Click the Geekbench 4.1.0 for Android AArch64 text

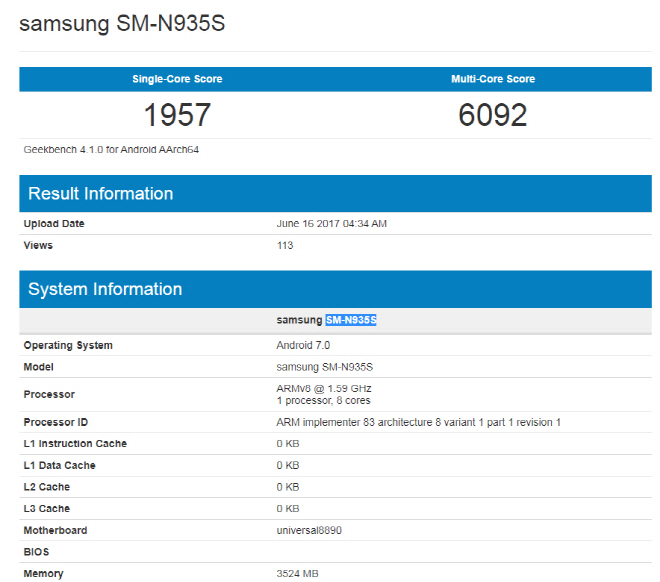click(111, 150)
